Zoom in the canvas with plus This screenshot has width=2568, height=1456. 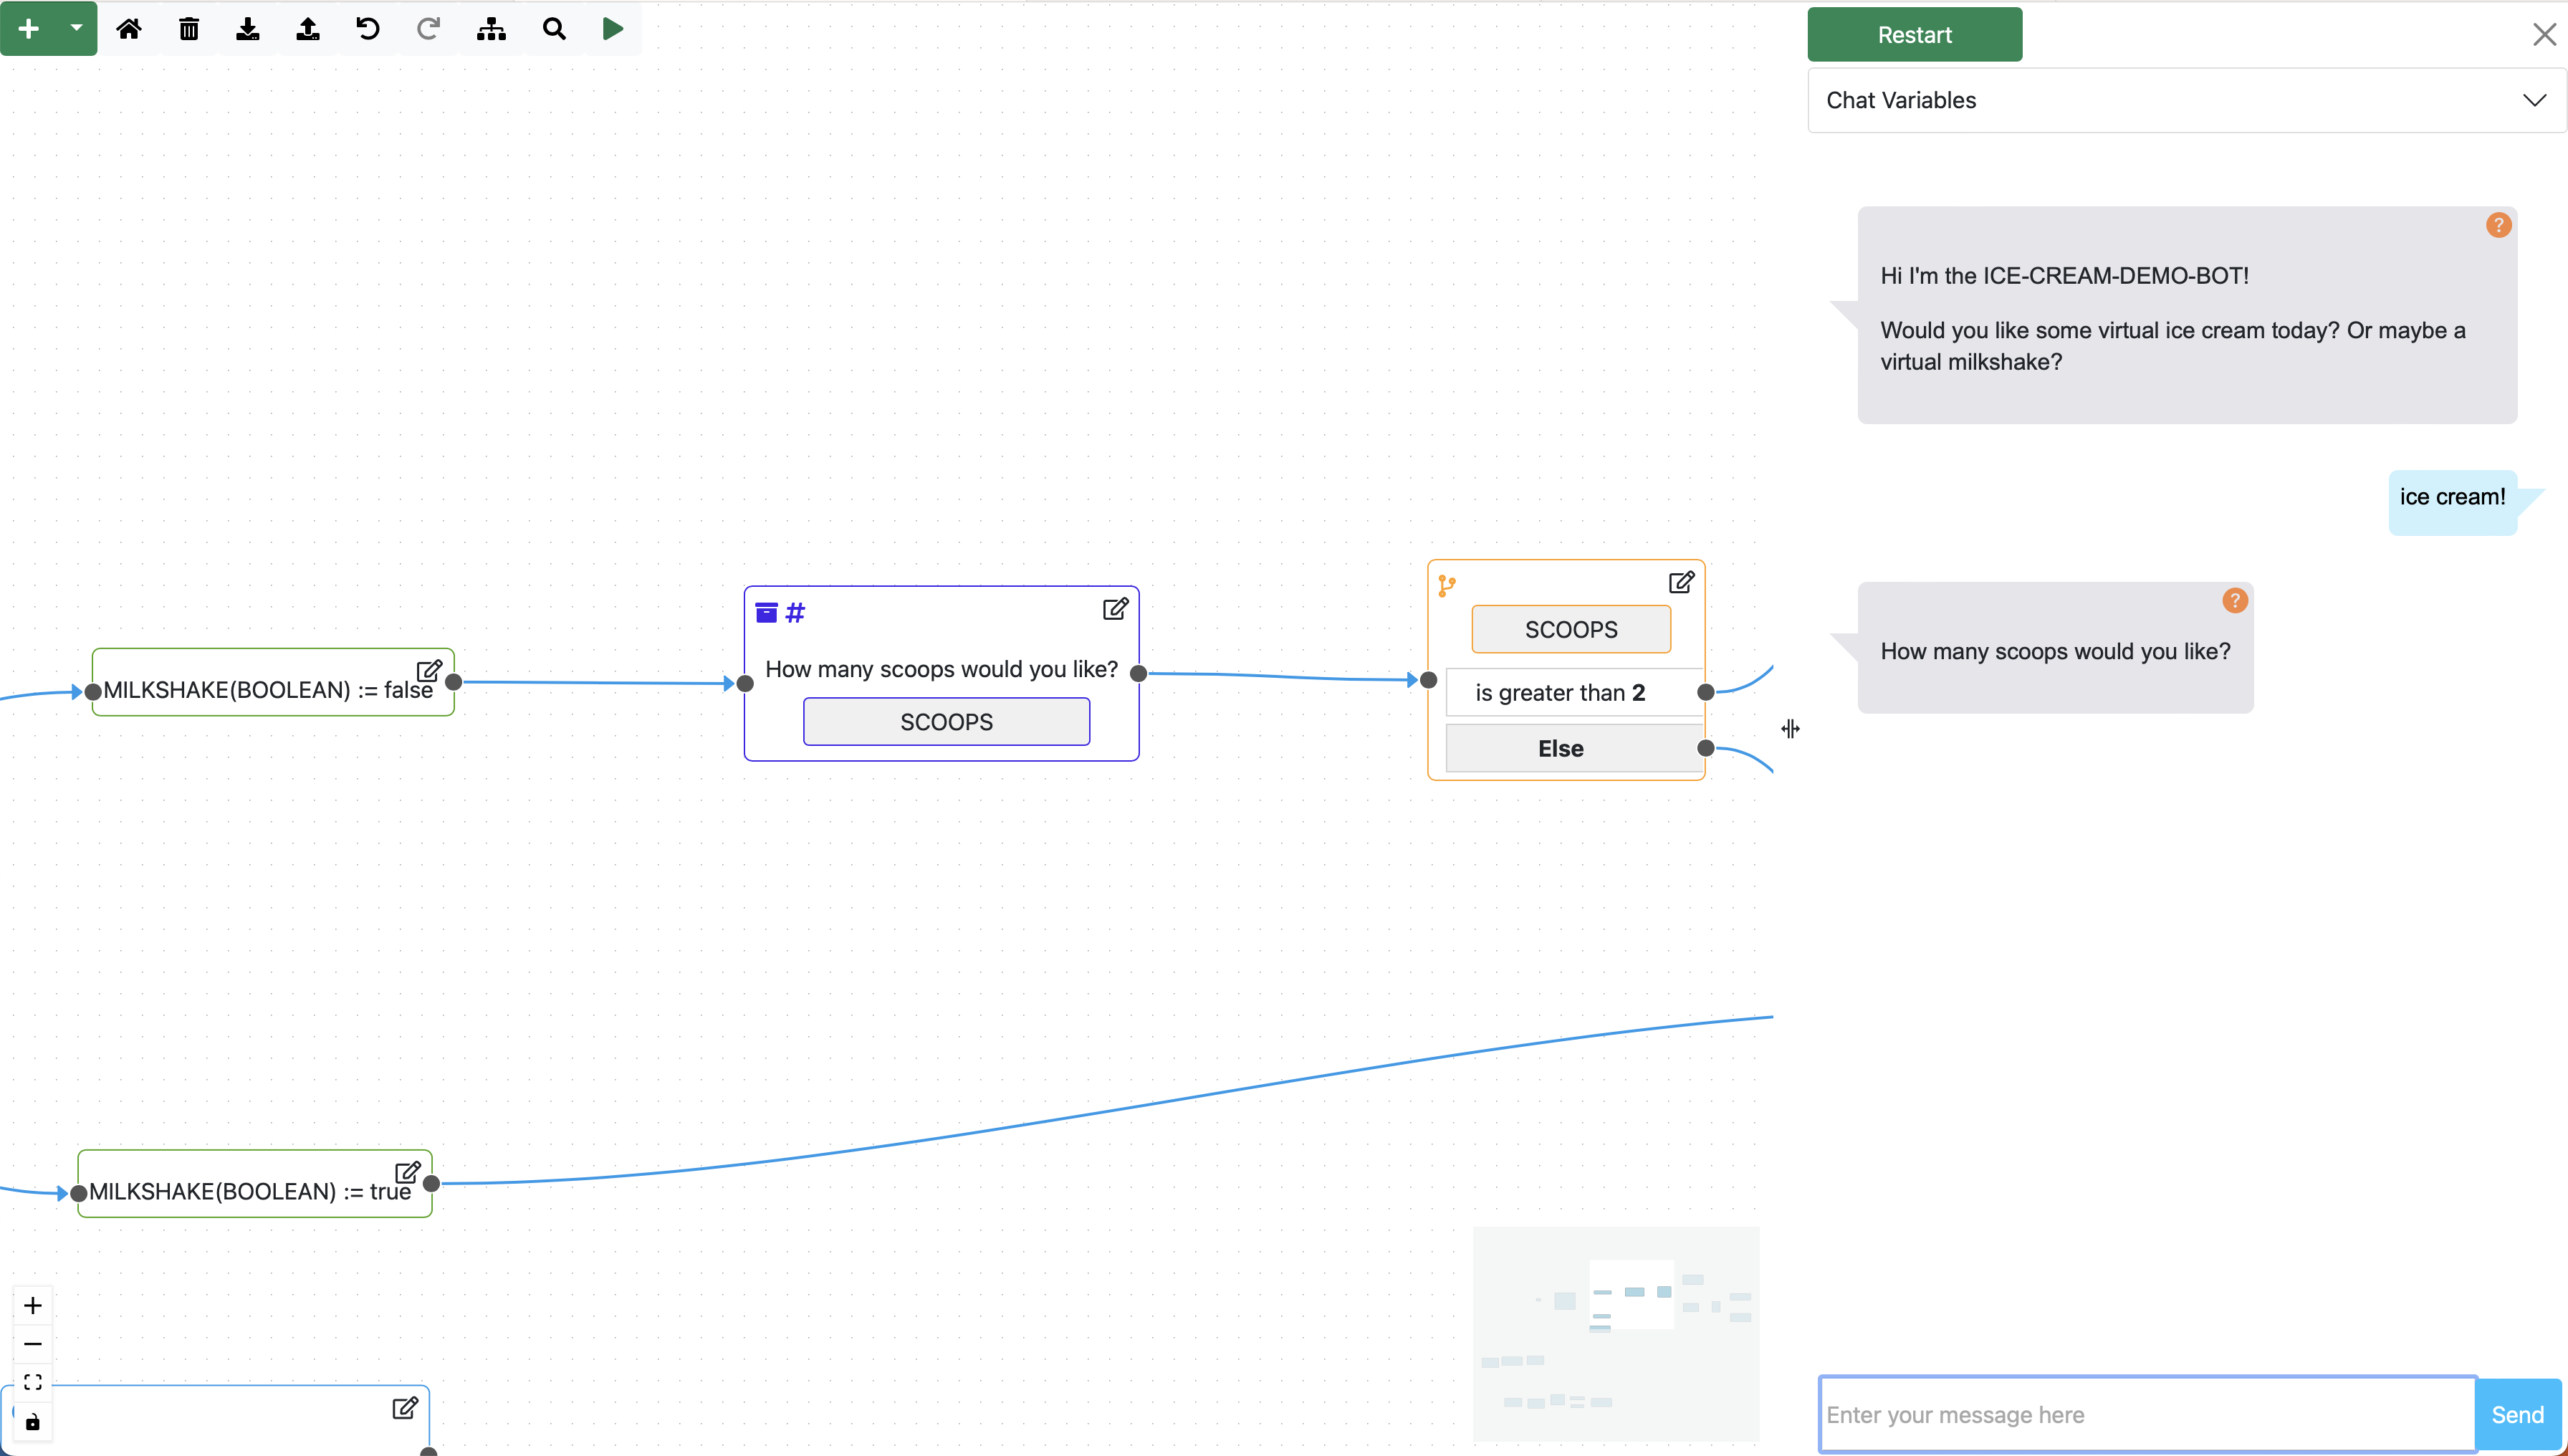click(x=33, y=1305)
